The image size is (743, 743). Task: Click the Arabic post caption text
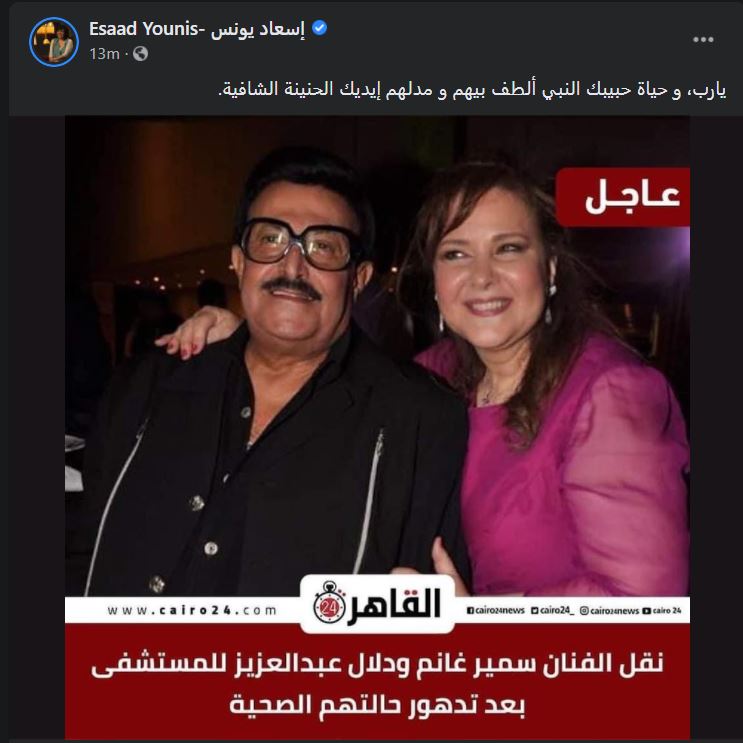pyautogui.click(x=472, y=90)
